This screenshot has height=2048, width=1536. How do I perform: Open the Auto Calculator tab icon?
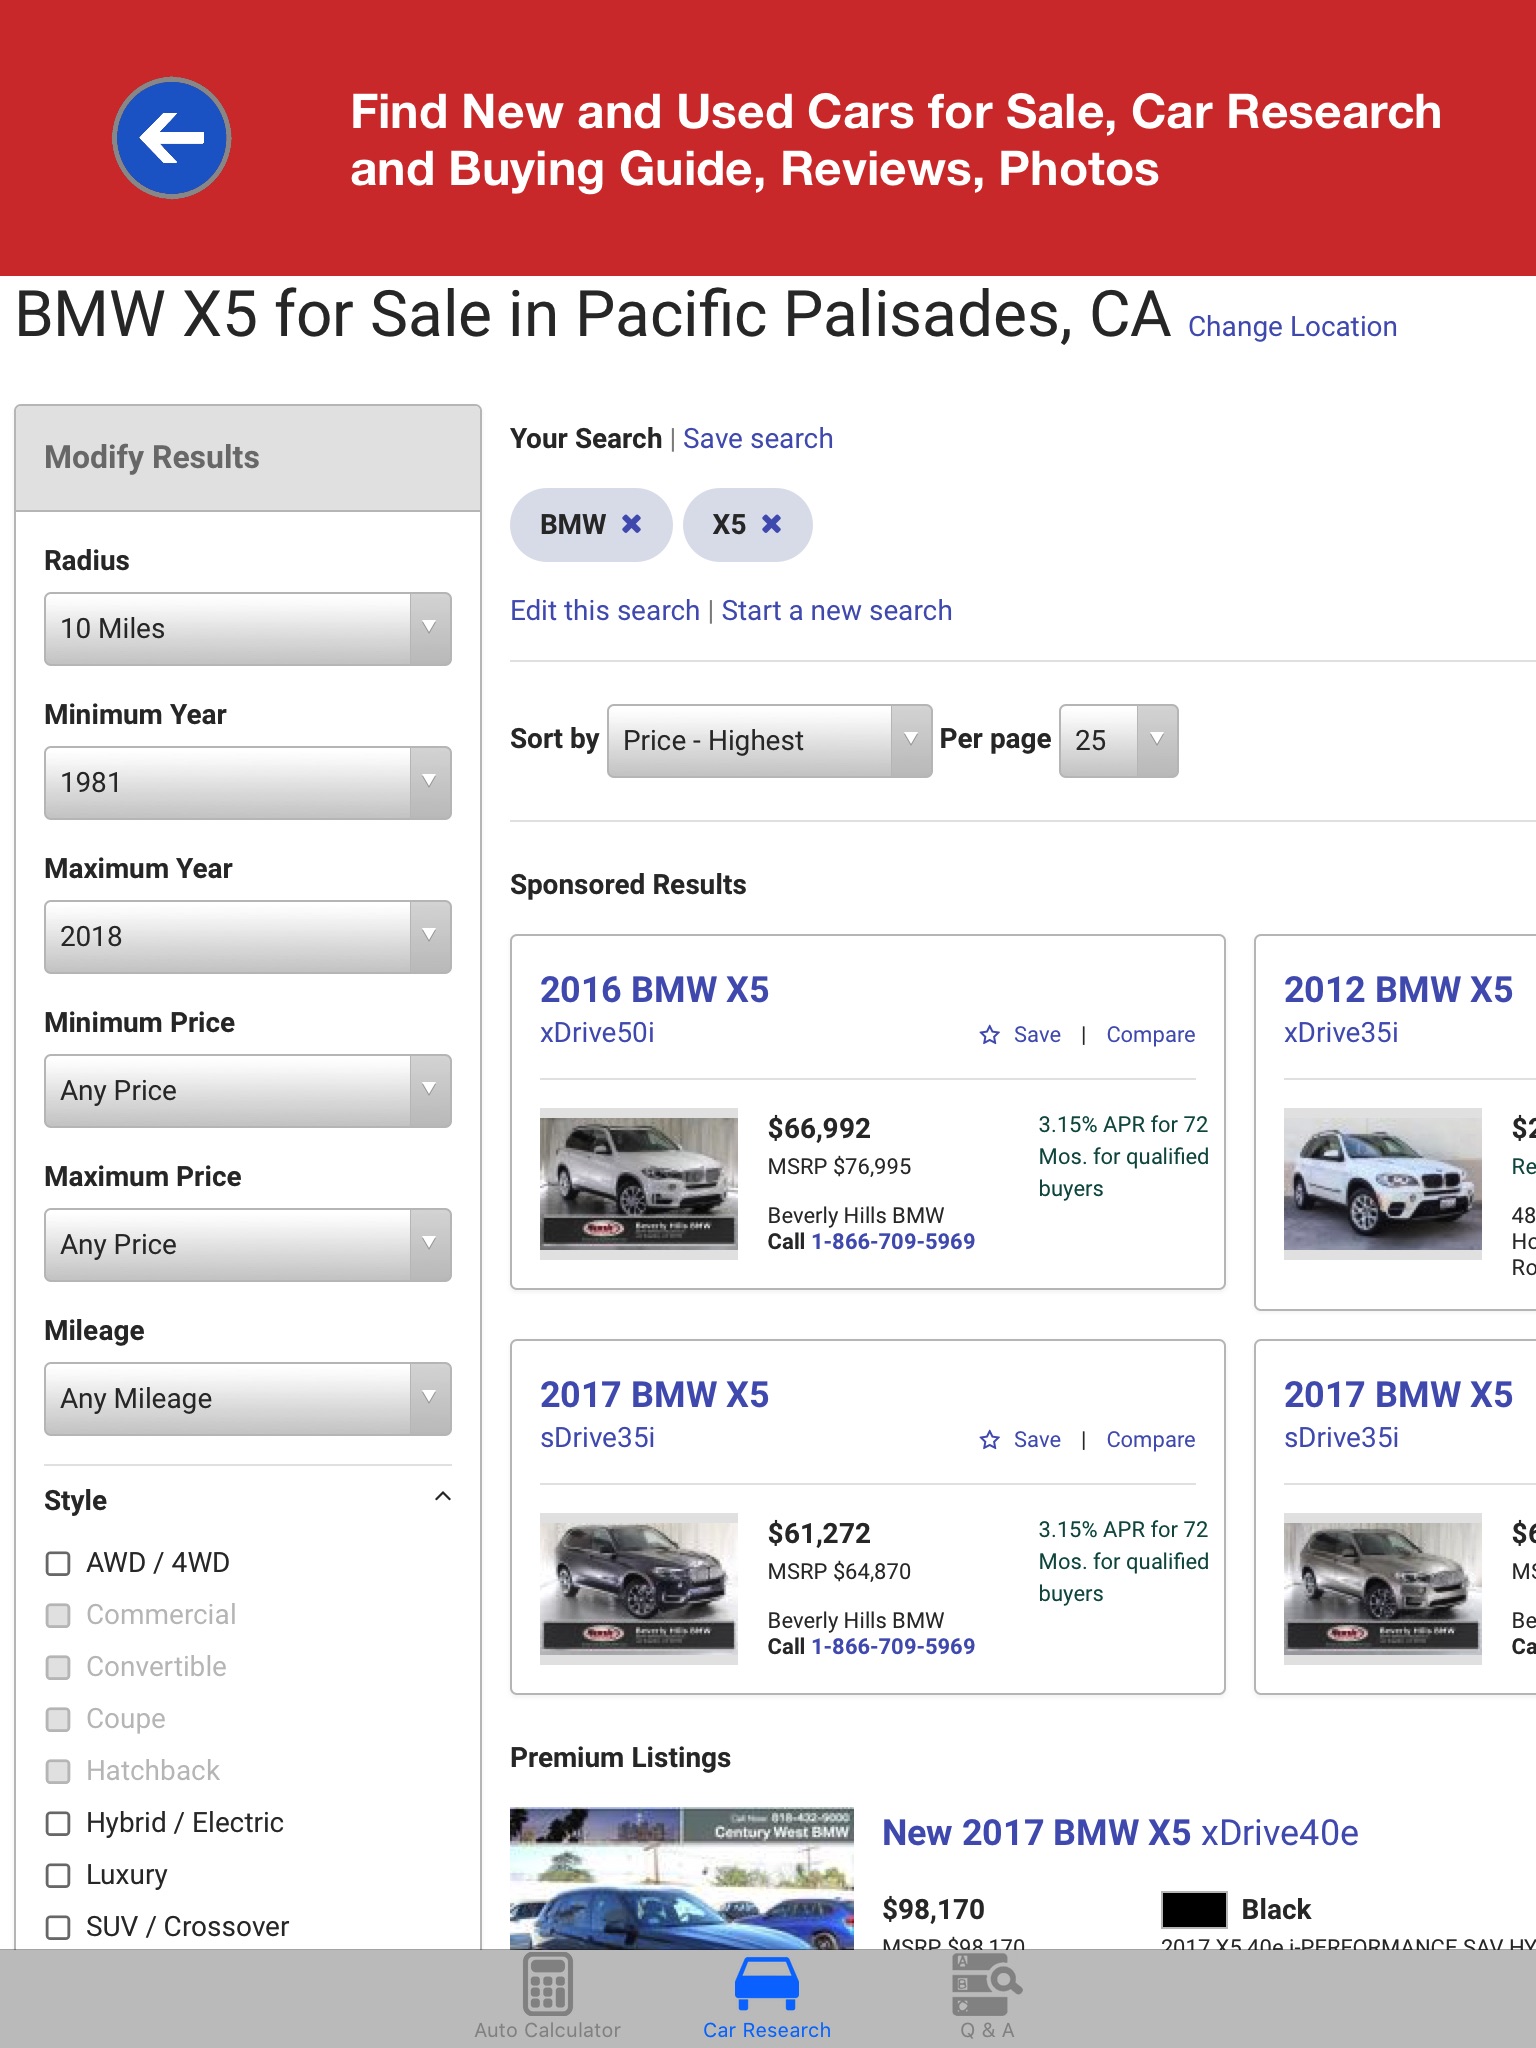coord(547,1985)
